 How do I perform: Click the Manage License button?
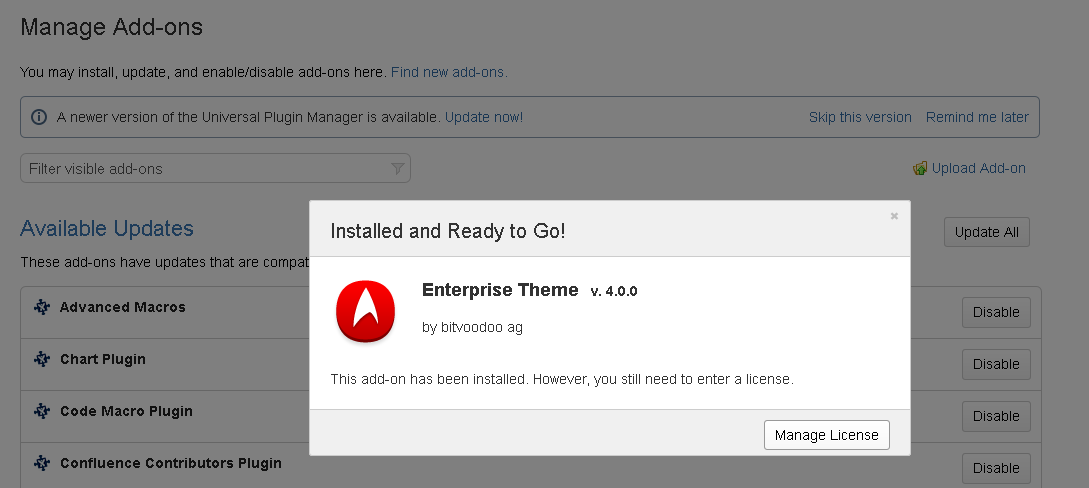tap(826, 435)
